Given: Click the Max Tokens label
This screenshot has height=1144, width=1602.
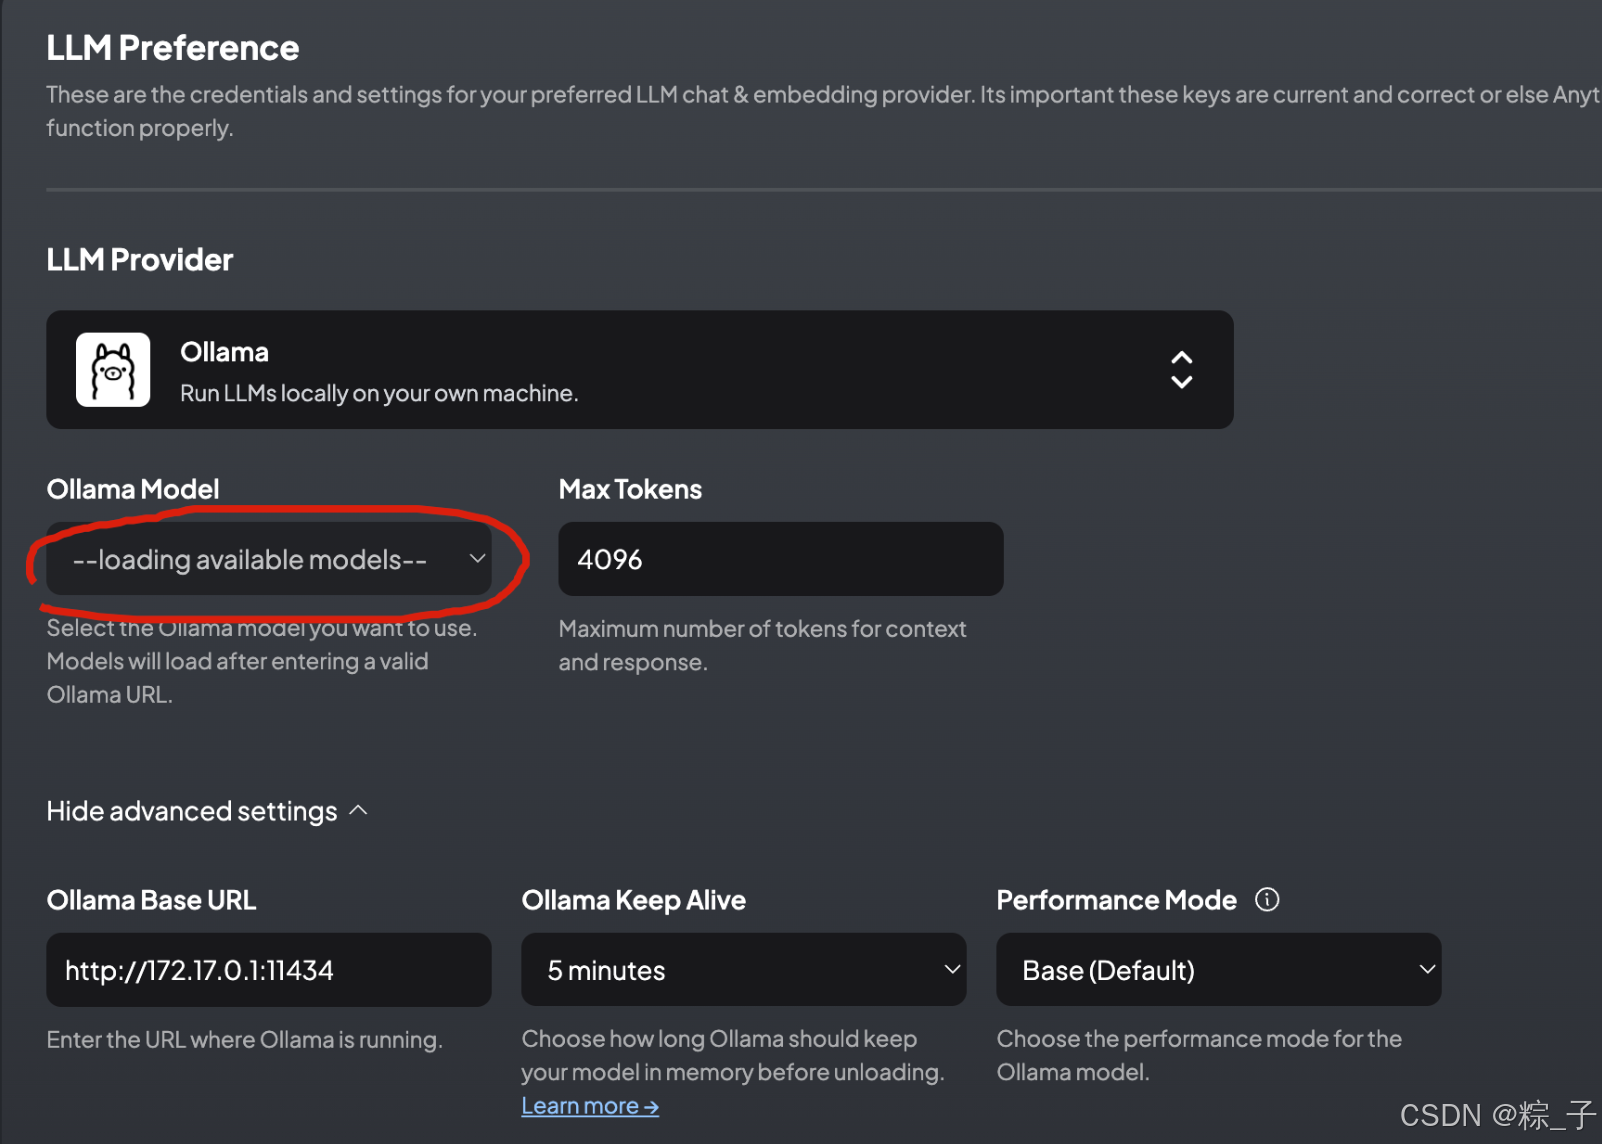Looking at the screenshot, I should 630,489.
